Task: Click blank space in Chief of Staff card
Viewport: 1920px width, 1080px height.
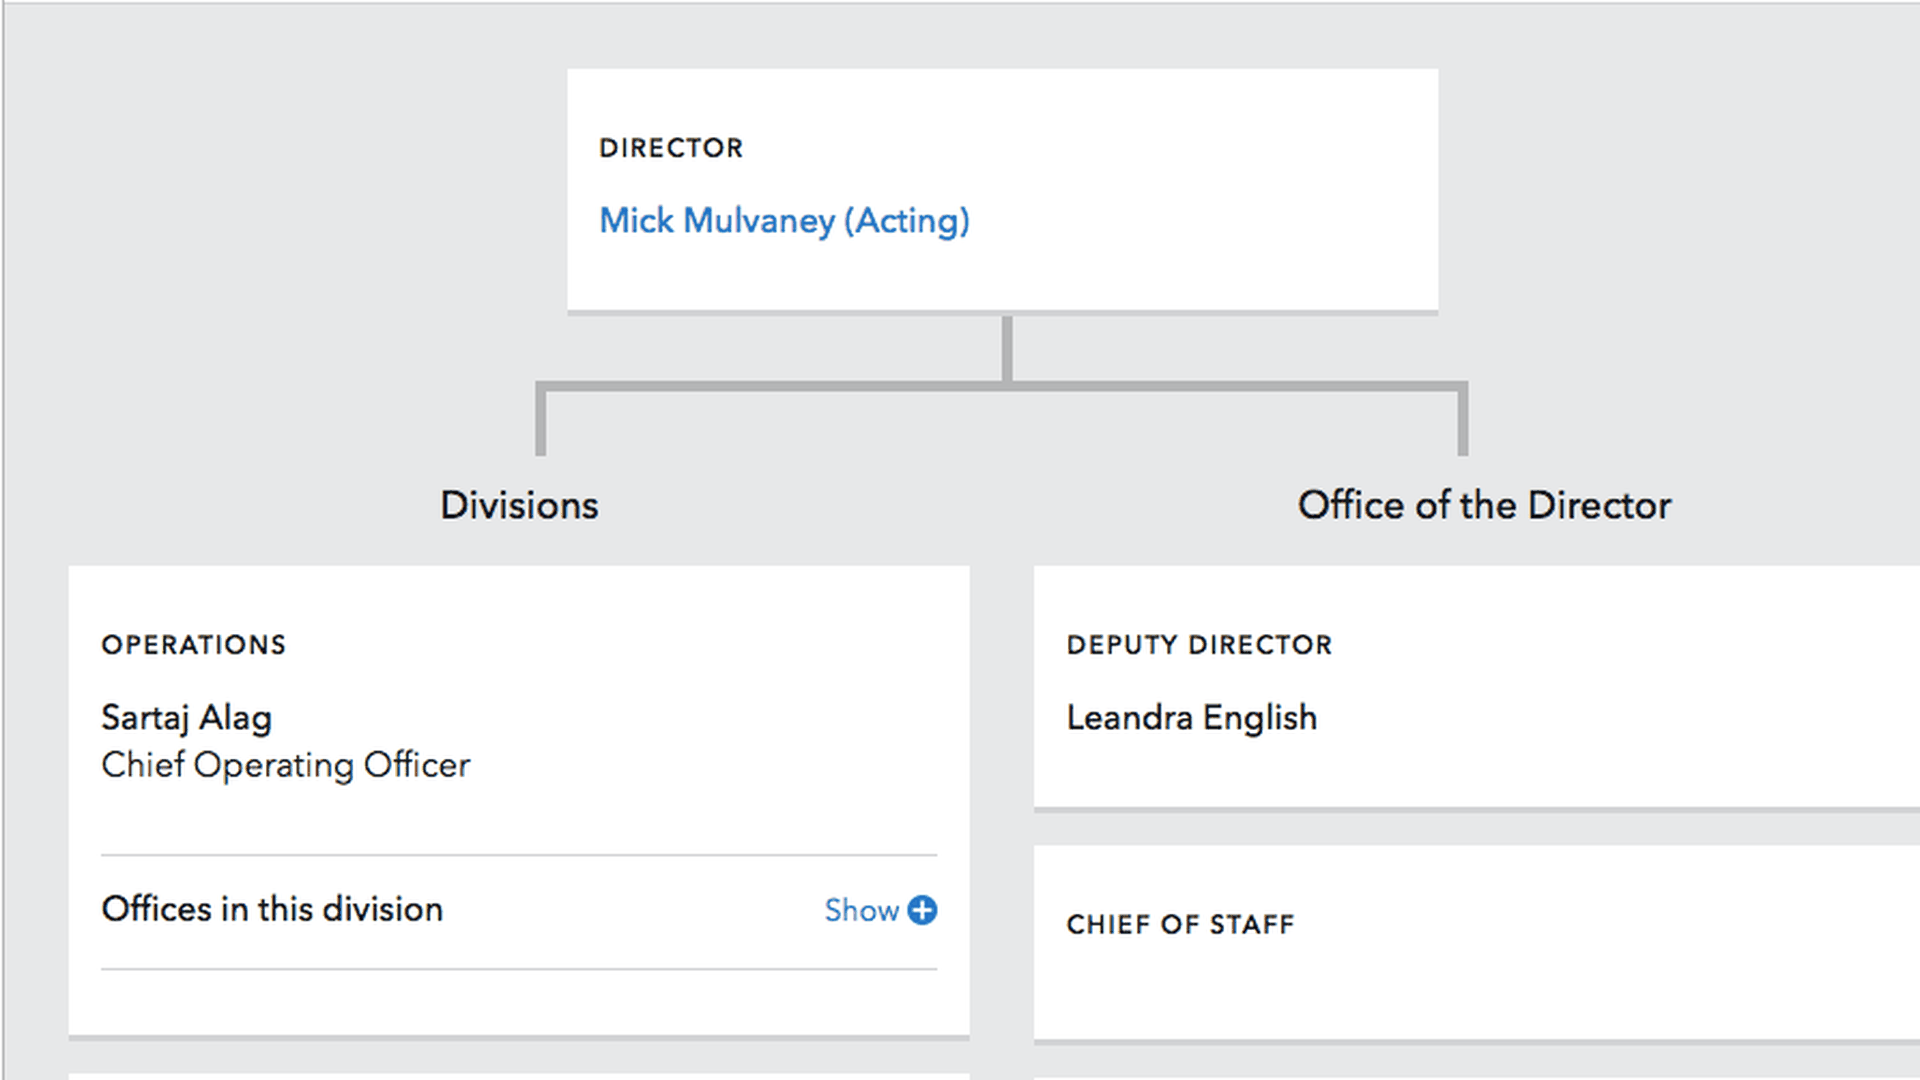Action: (x=1550, y=980)
